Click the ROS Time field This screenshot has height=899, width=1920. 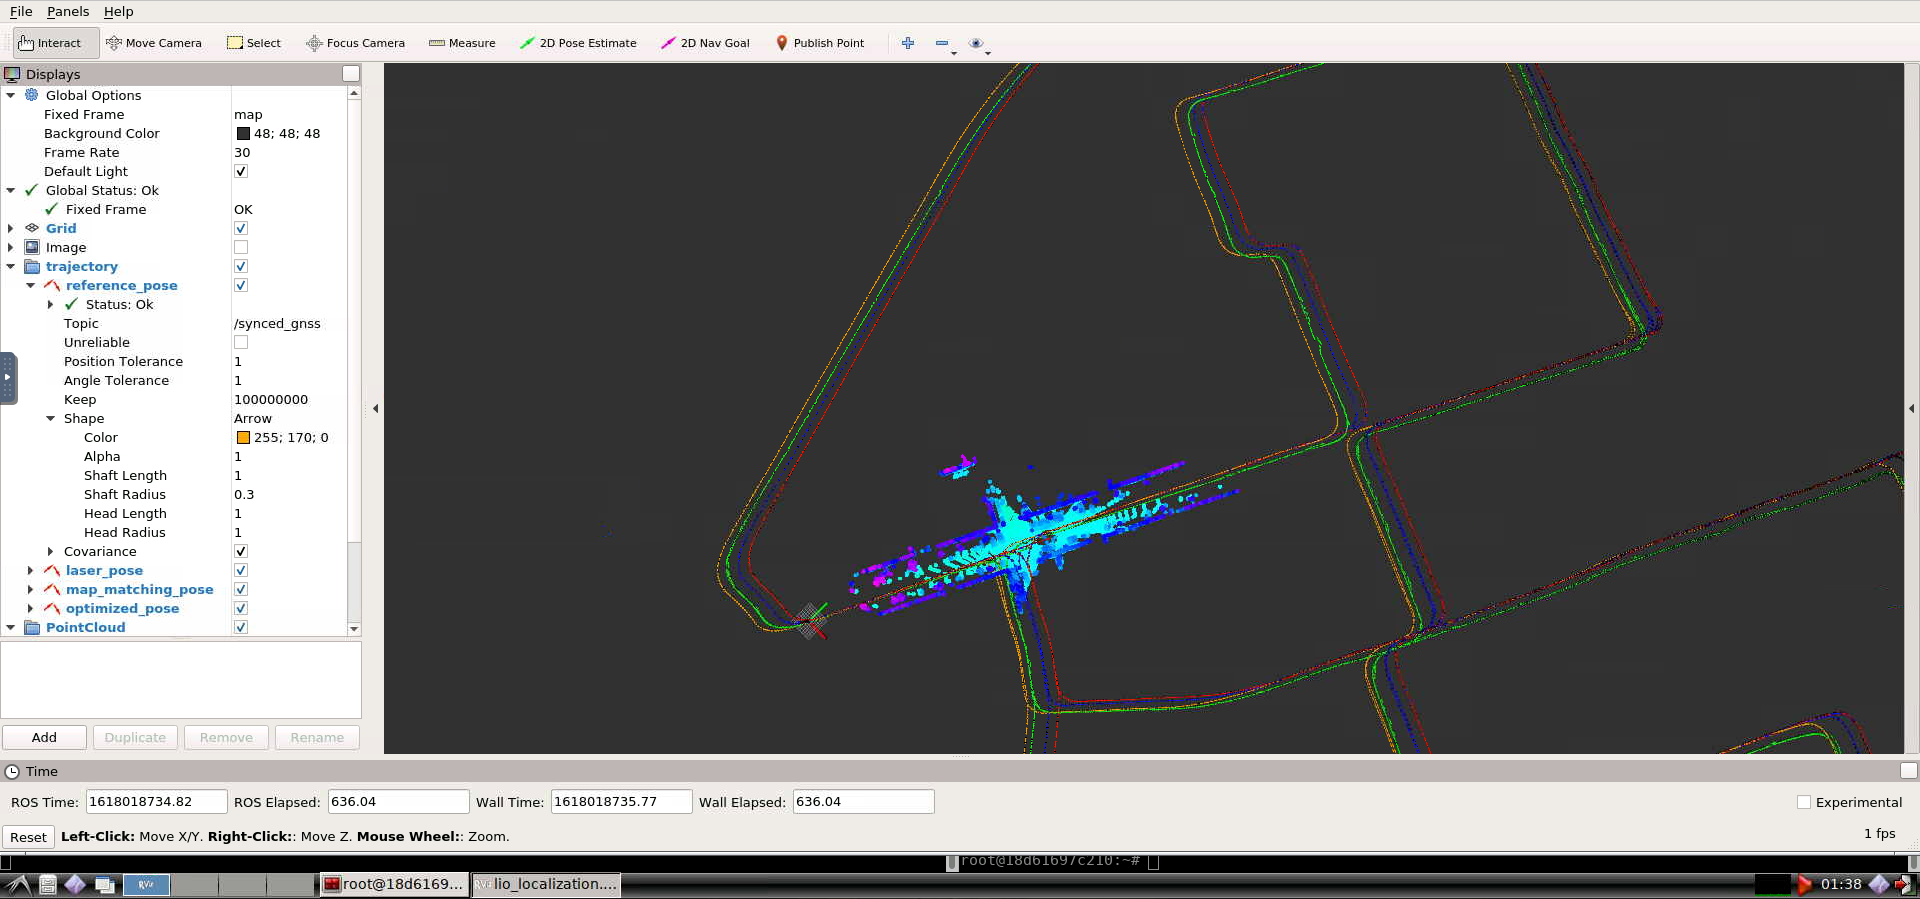[156, 802]
